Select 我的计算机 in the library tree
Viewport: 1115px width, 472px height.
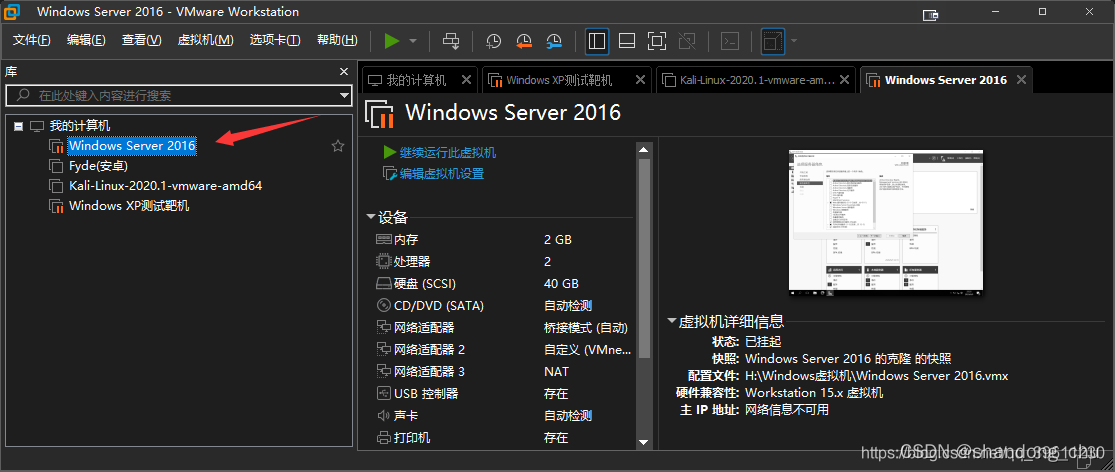pos(80,126)
